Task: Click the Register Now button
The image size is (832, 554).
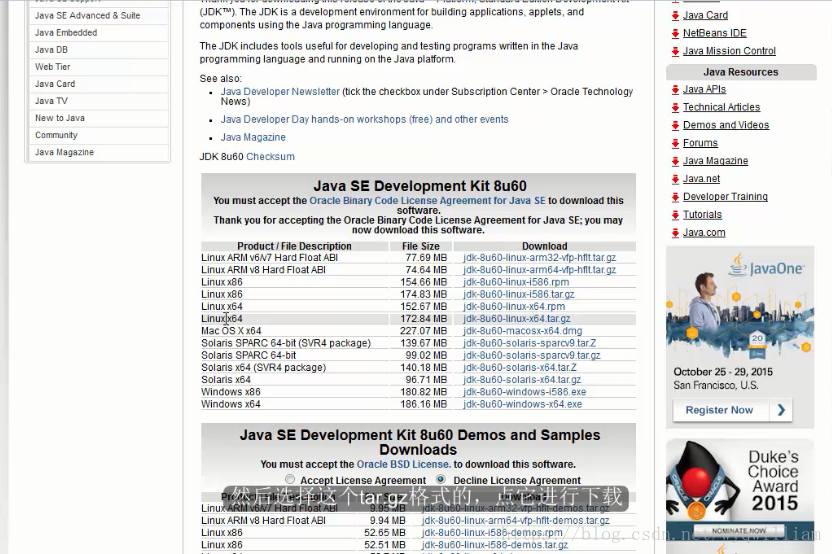Action: pyautogui.click(x=732, y=410)
